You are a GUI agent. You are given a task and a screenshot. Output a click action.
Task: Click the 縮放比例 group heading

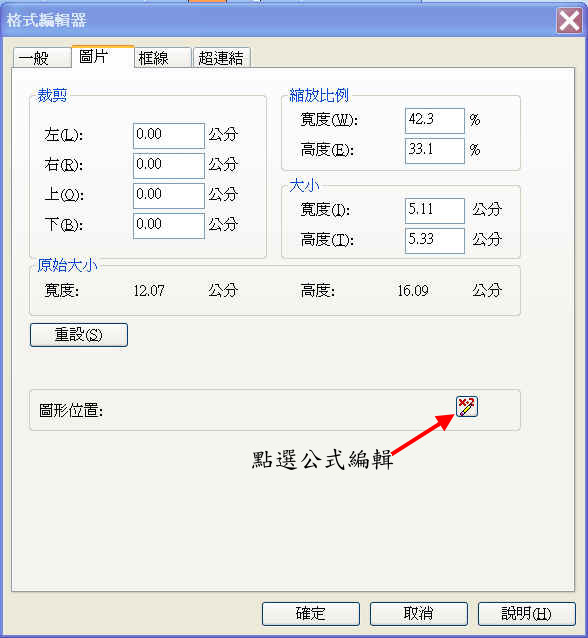[x=319, y=95]
